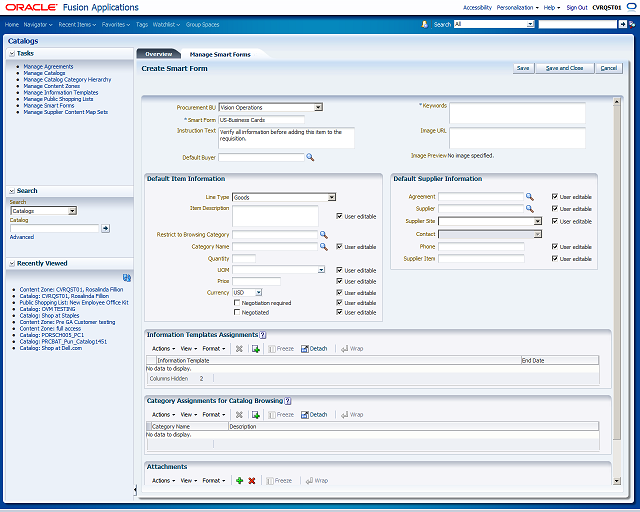Toggle User editable for Category Name
The height and width of the screenshot is (512, 640).
pyautogui.click(x=339, y=247)
